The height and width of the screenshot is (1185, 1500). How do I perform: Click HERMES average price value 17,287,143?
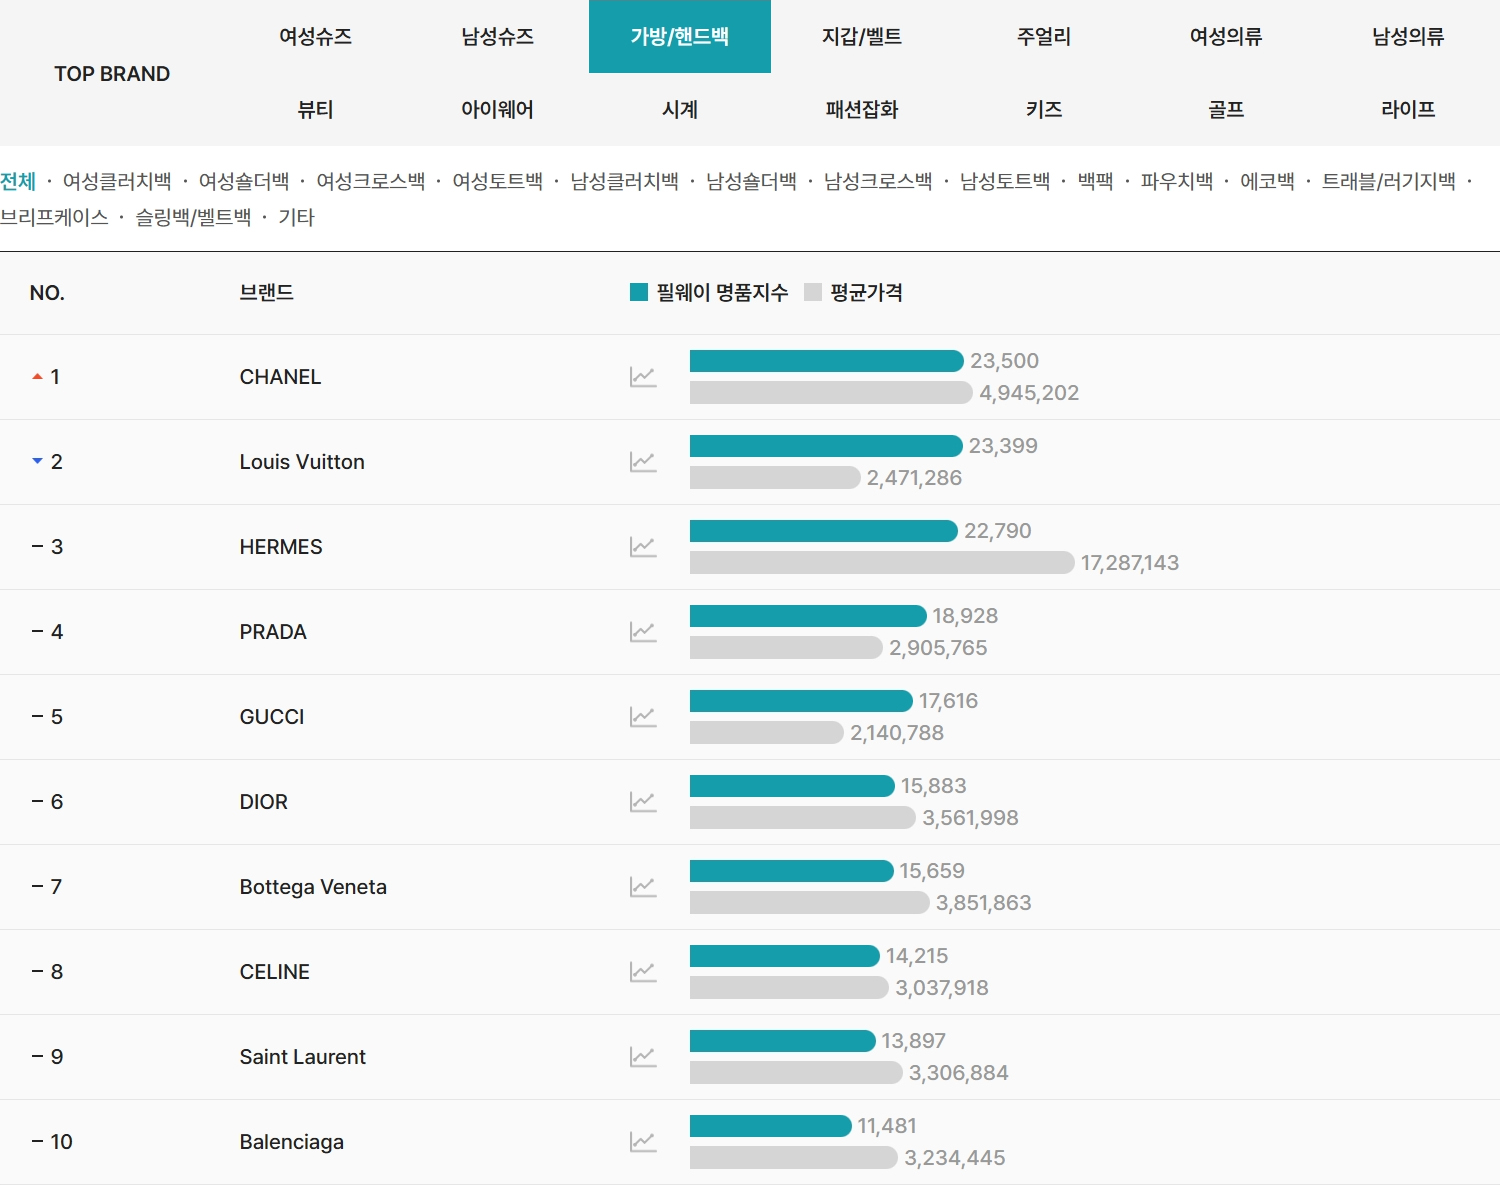1130,563
